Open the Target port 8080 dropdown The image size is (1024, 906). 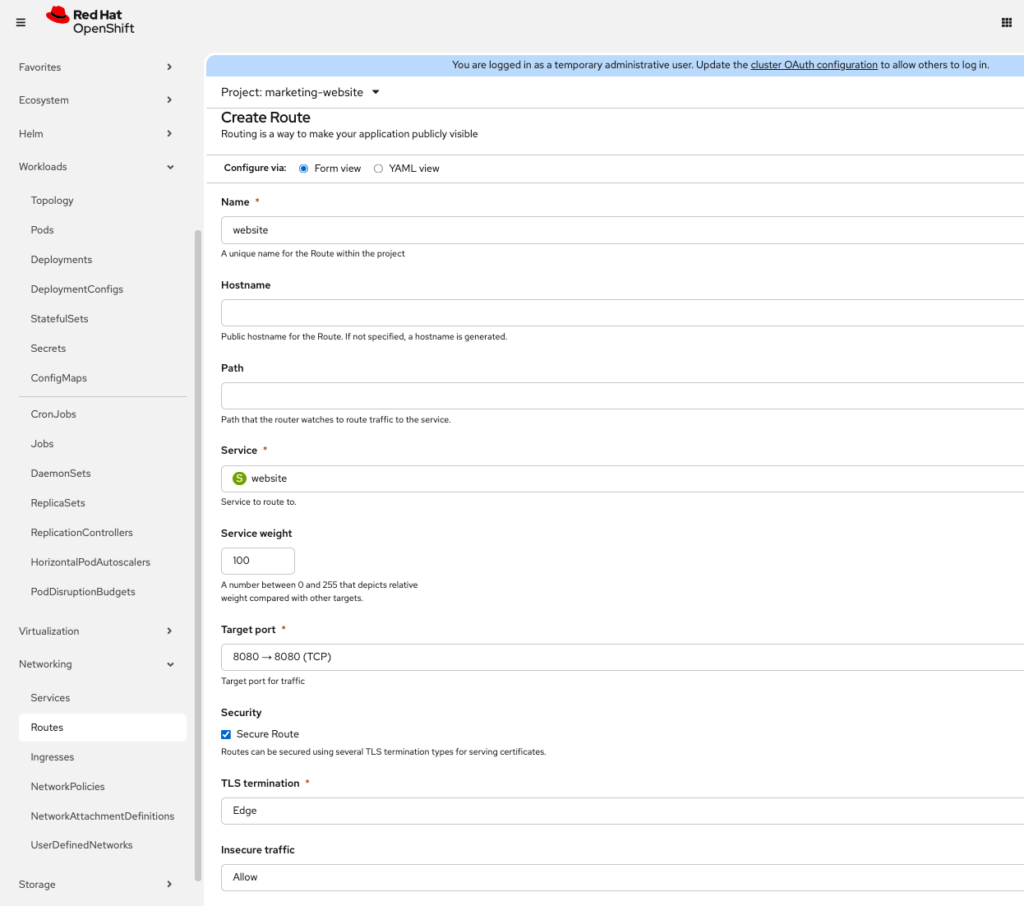click(x=620, y=657)
